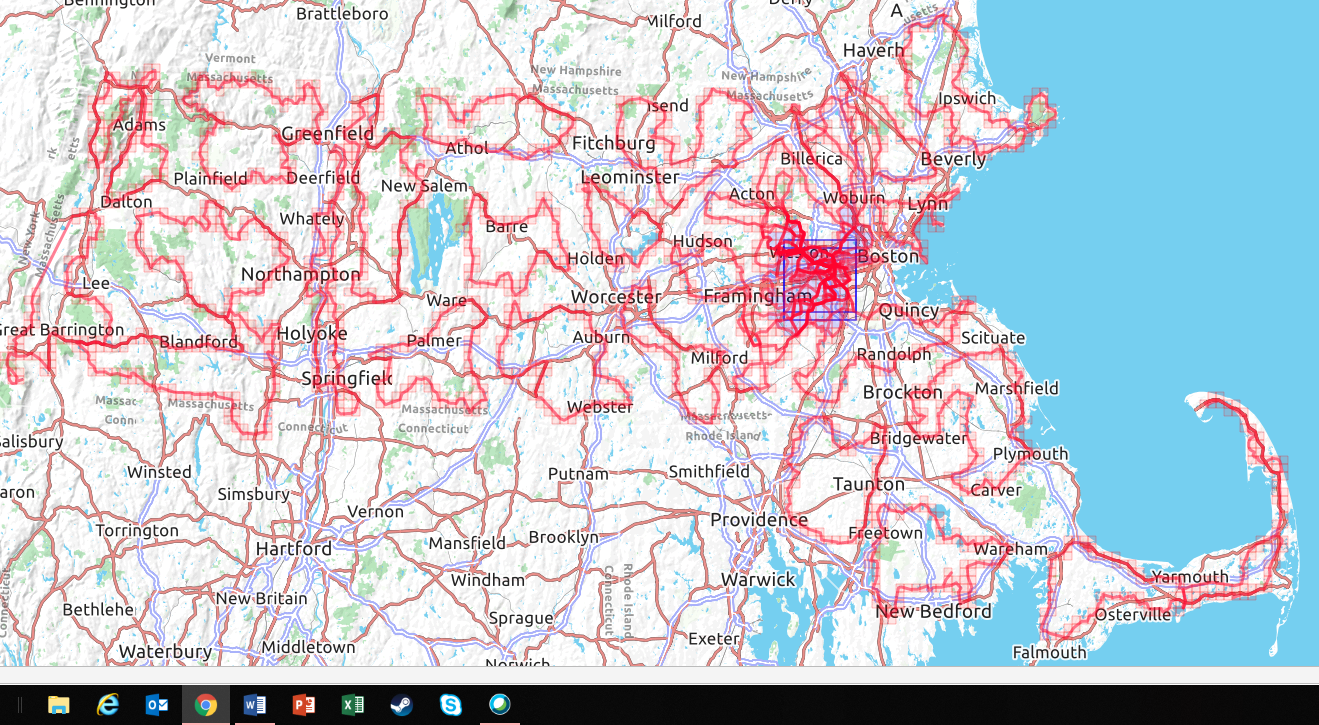The image size is (1319, 725).
Task: Launch Steam from the taskbar
Action: click(x=401, y=705)
